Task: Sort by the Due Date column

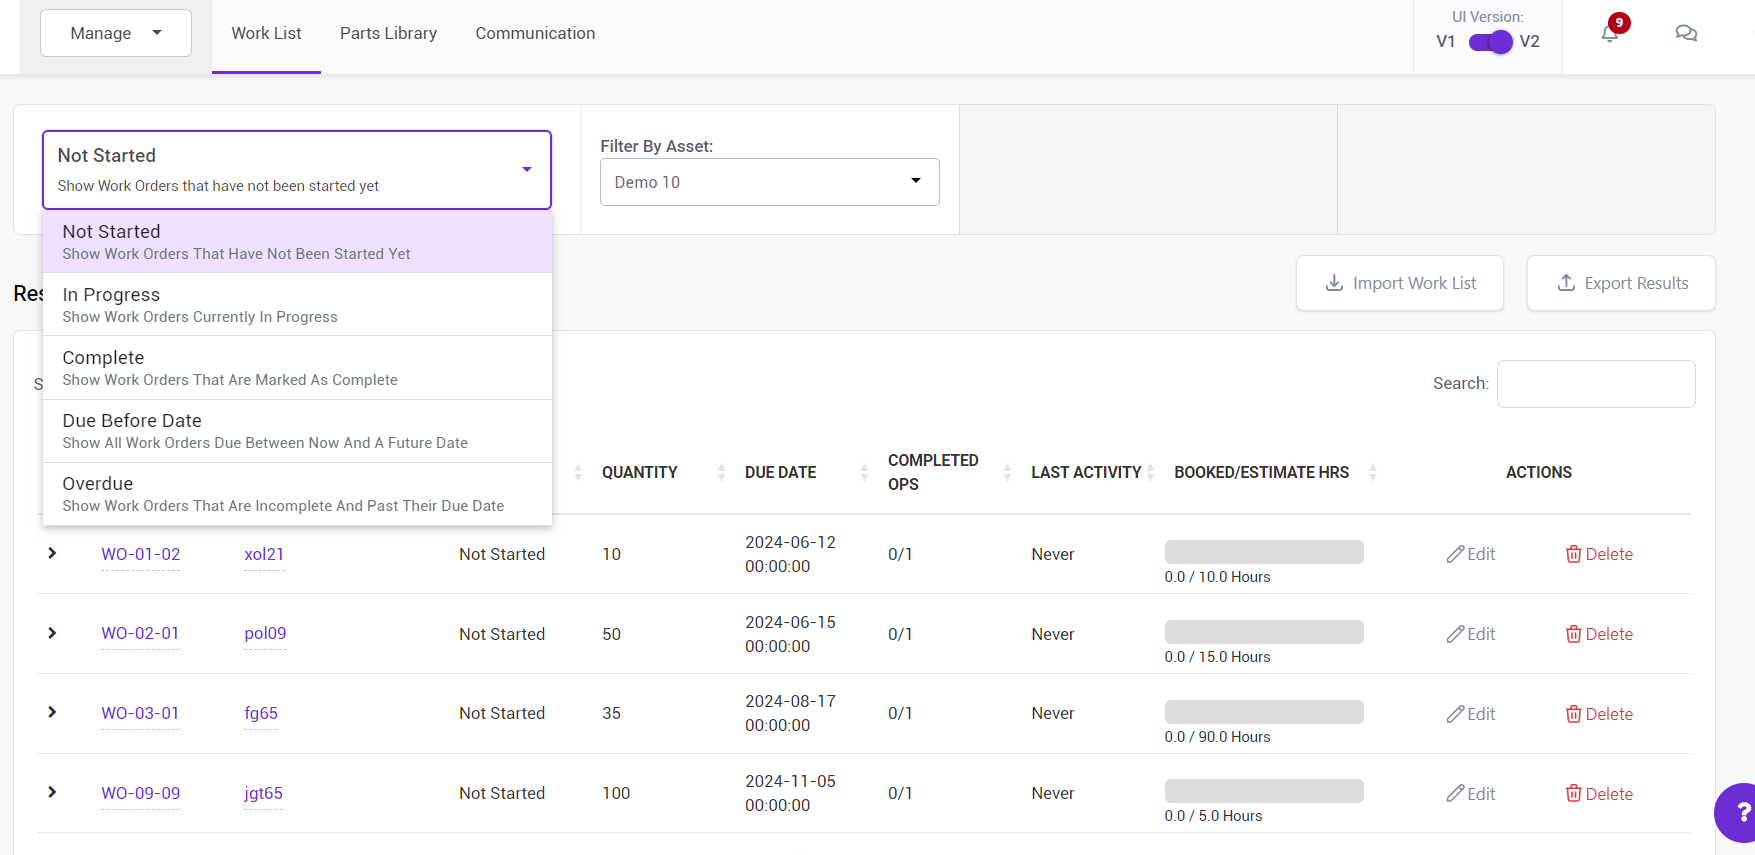Action: (x=780, y=472)
